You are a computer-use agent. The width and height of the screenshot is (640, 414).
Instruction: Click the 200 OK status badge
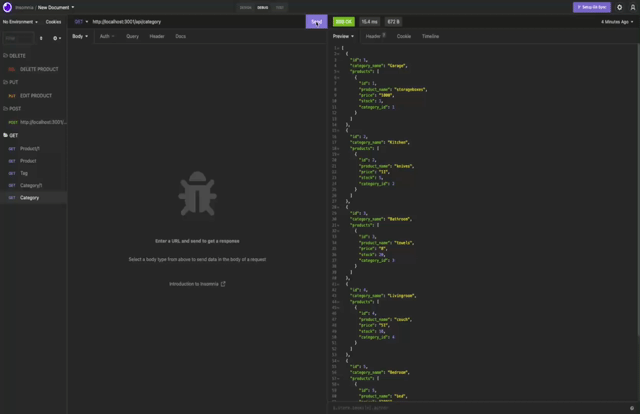[344, 22]
